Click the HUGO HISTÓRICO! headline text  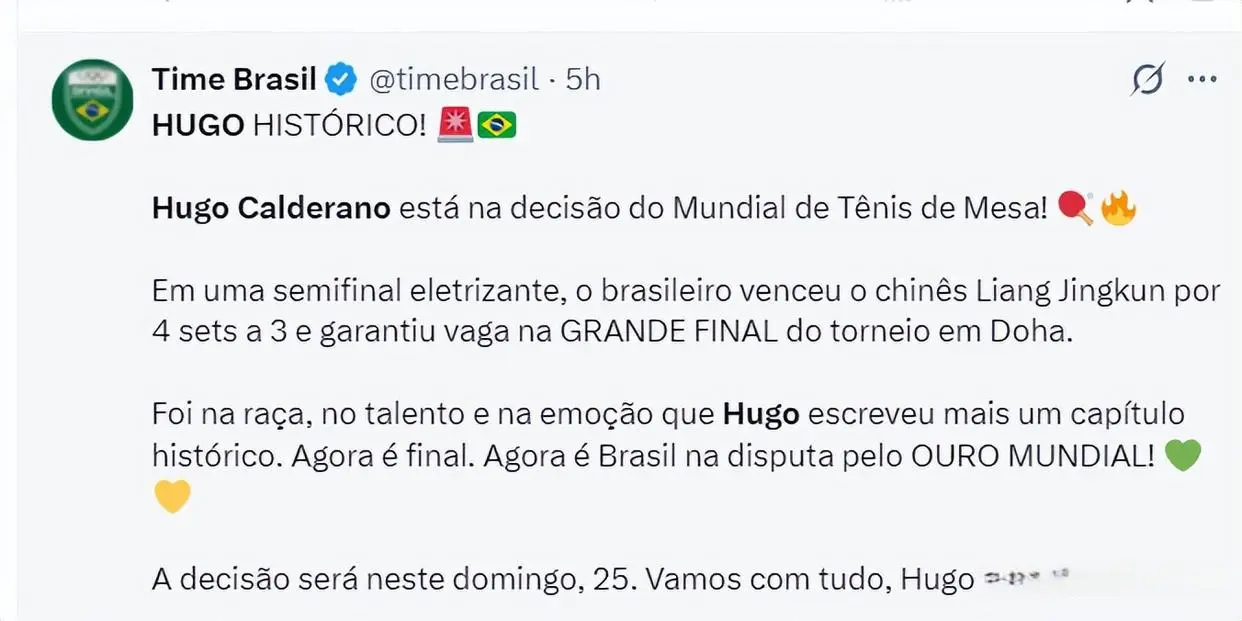click(x=289, y=126)
